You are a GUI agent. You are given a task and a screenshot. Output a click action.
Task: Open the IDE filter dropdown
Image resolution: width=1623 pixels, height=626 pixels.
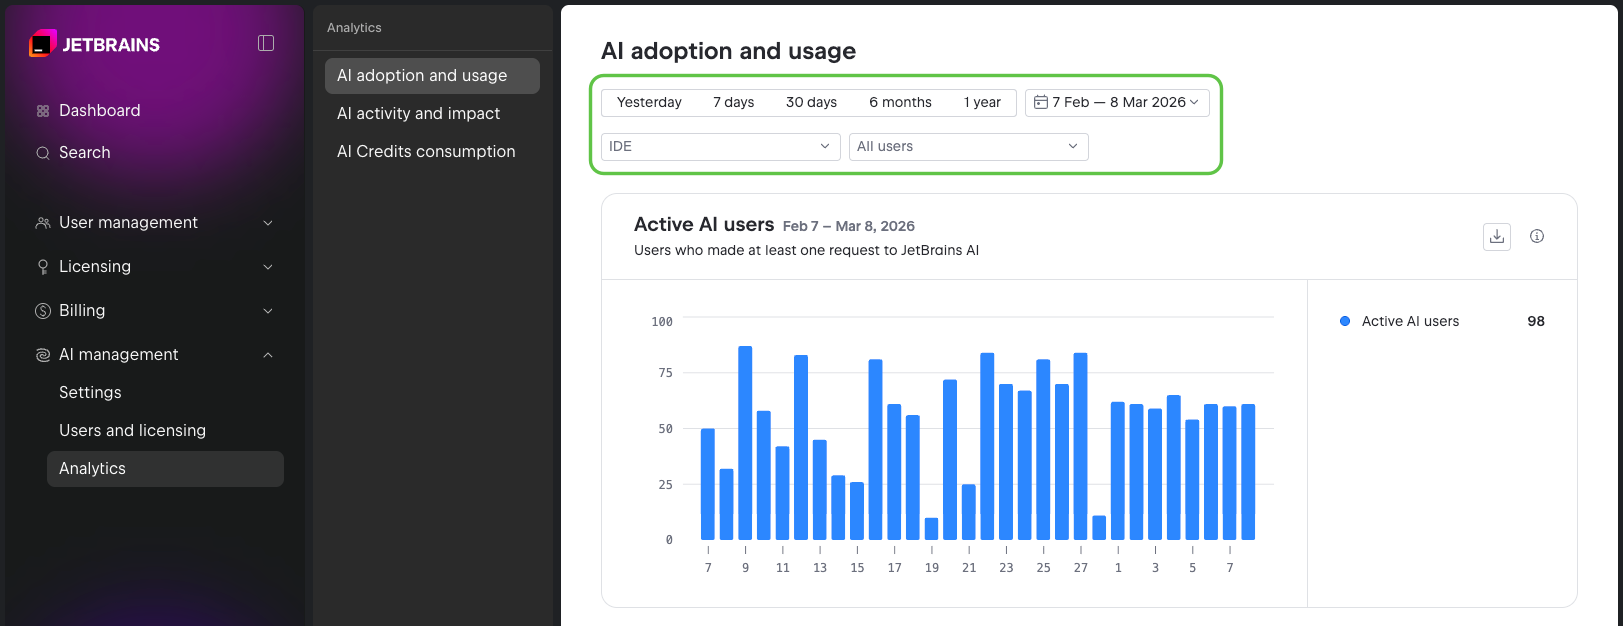point(720,147)
